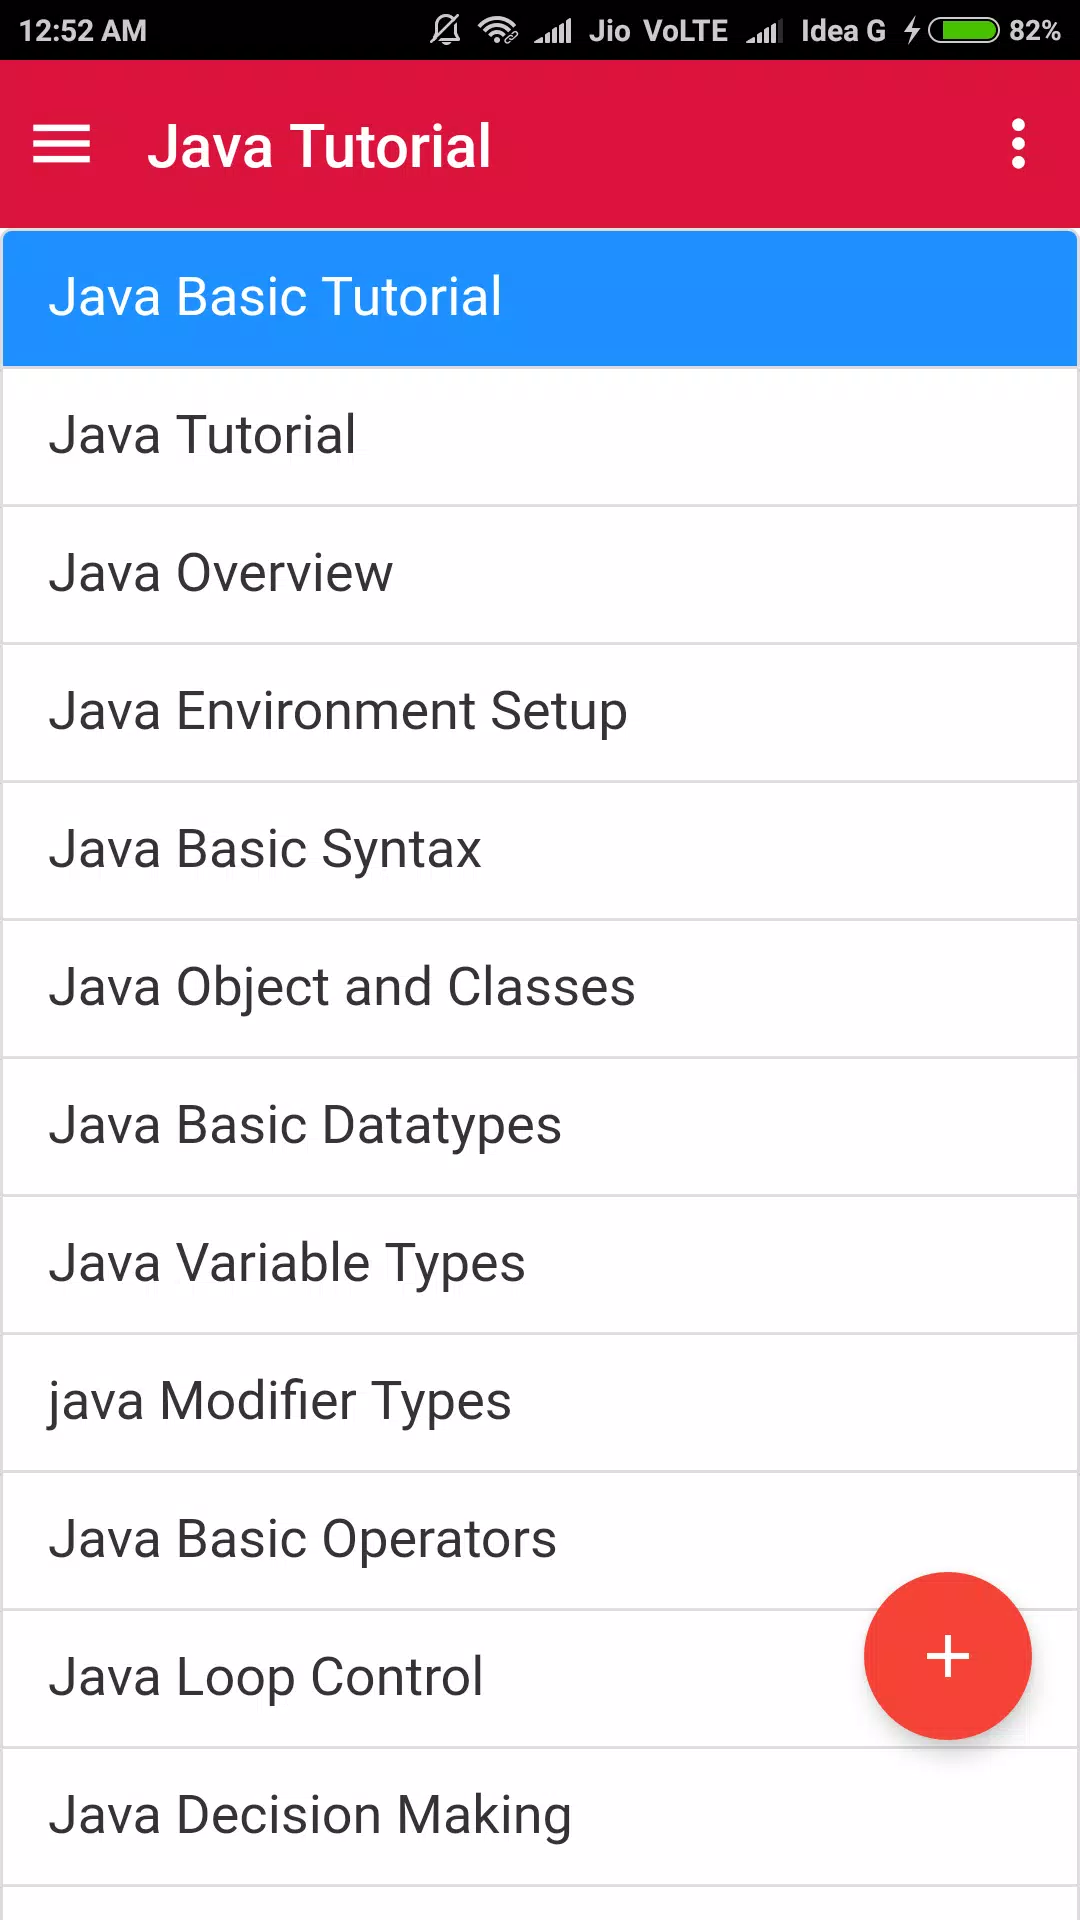Screen dimensions: 1080x1920
Task: Tap the red plus floating button
Action: tap(947, 1655)
